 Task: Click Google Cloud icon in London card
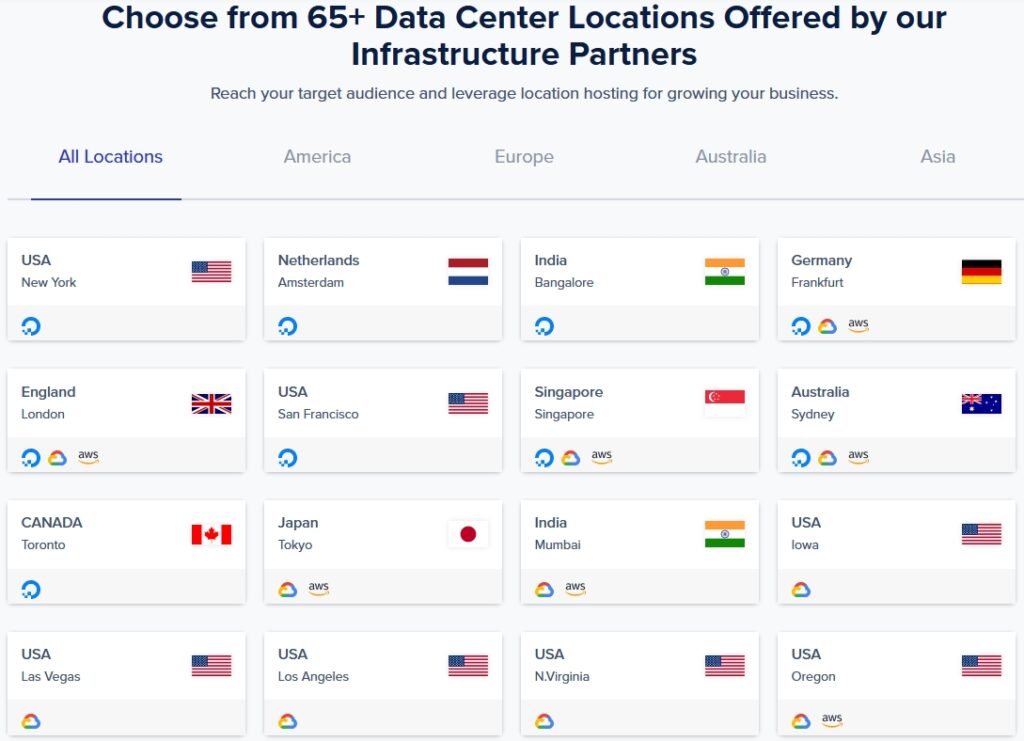click(x=57, y=458)
